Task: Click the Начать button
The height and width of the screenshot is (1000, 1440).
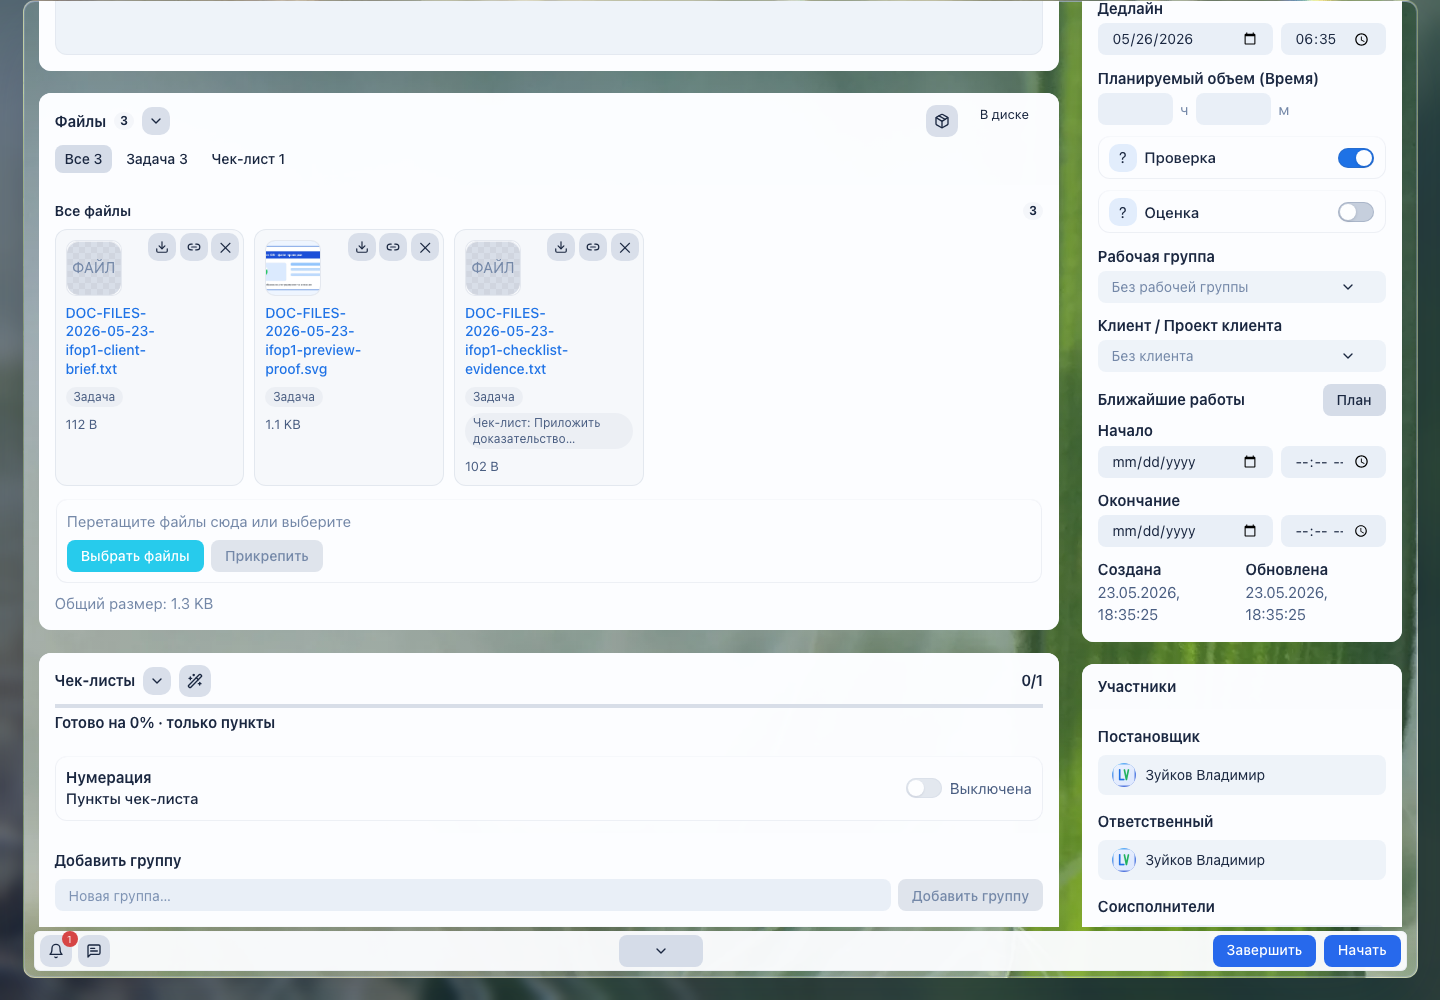Action: click(1362, 951)
